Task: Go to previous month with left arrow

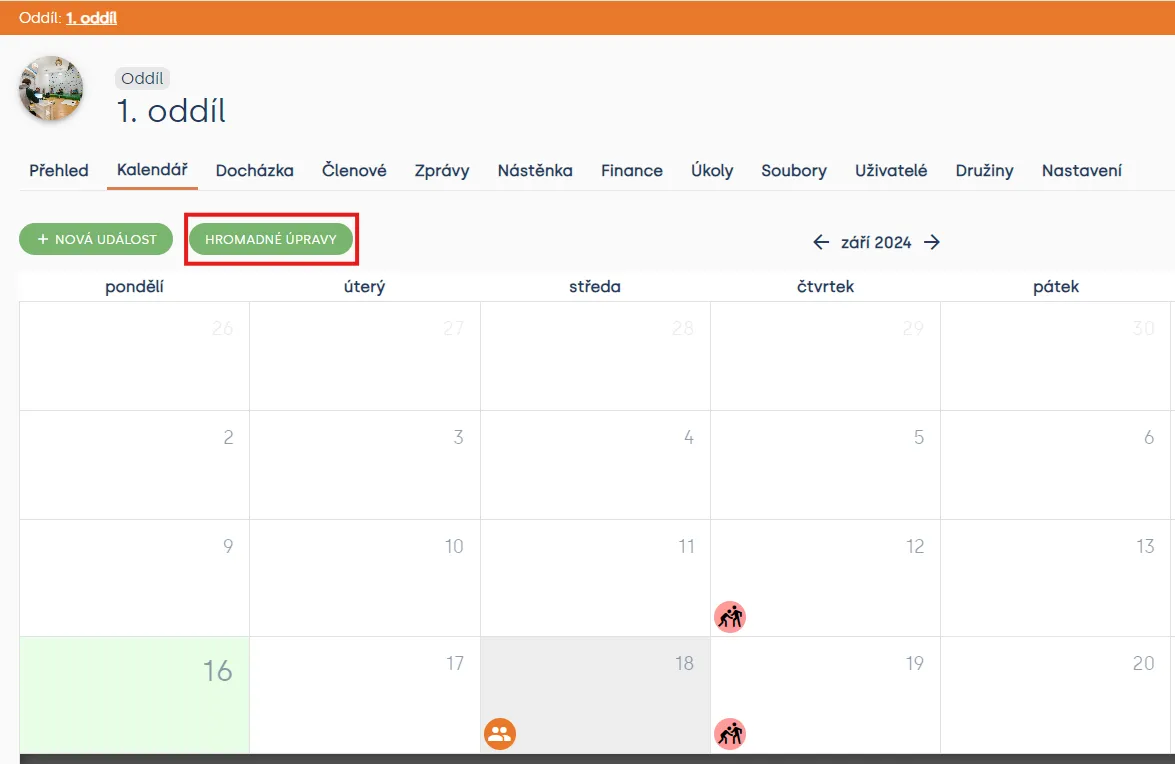Action: tap(821, 242)
